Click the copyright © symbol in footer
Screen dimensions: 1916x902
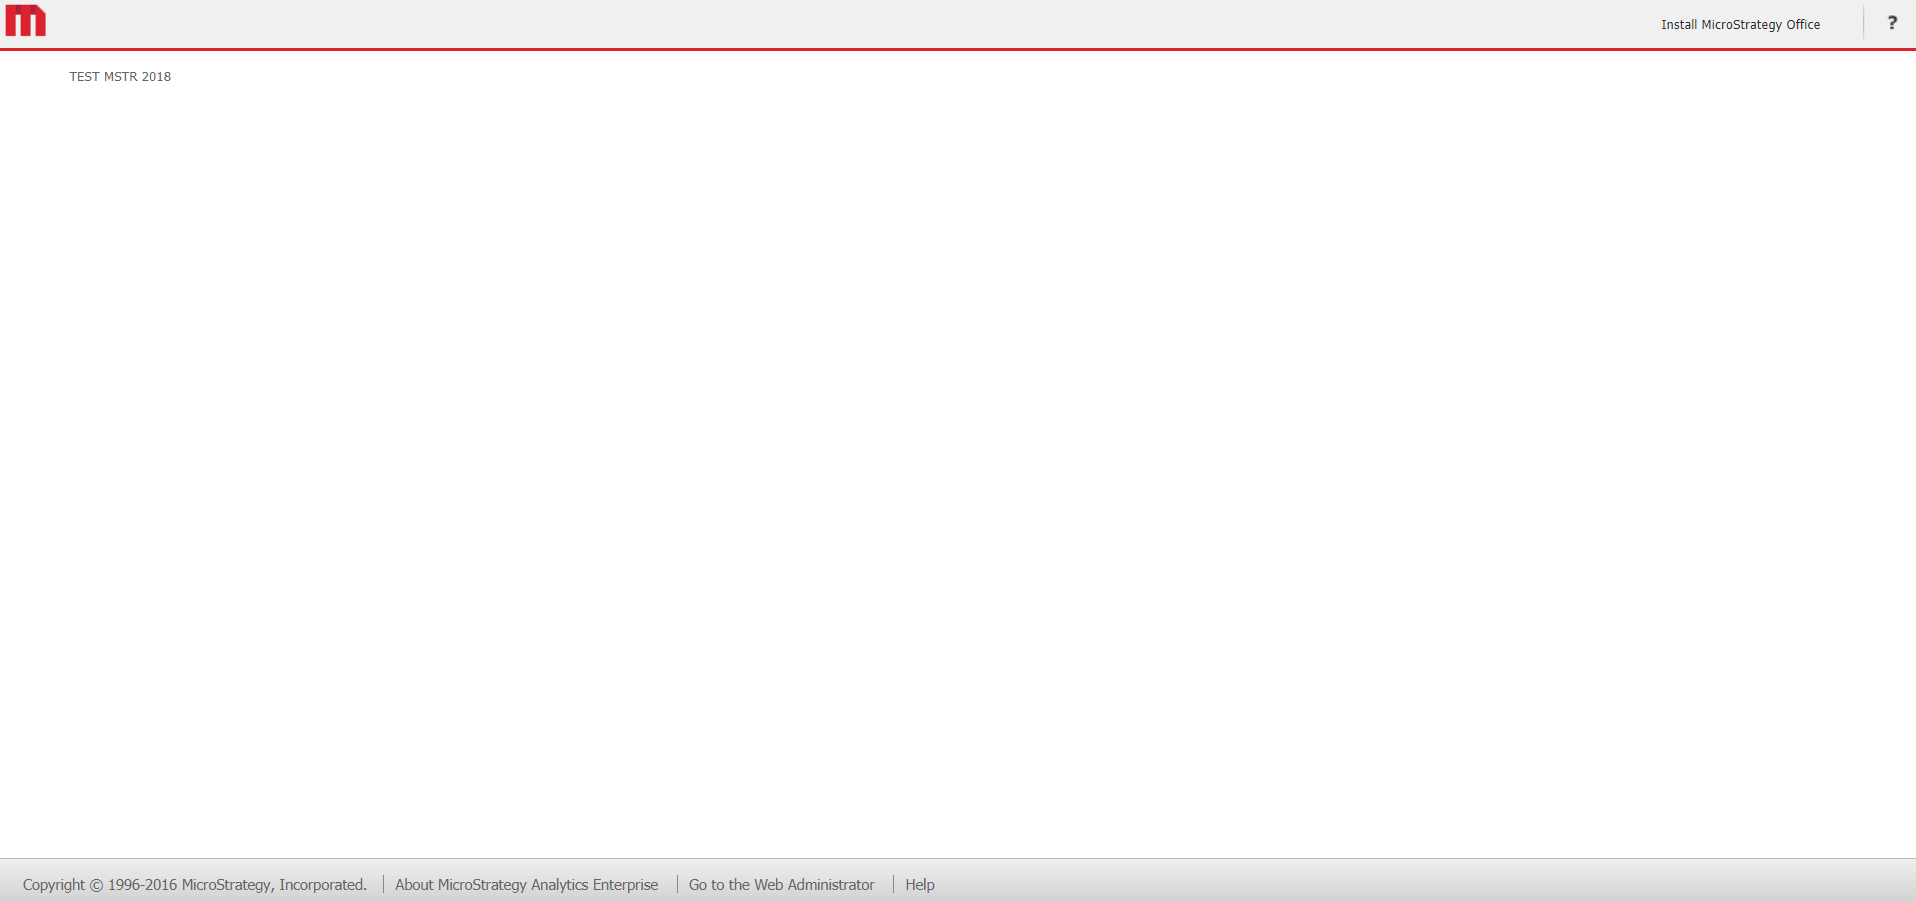tap(96, 885)
